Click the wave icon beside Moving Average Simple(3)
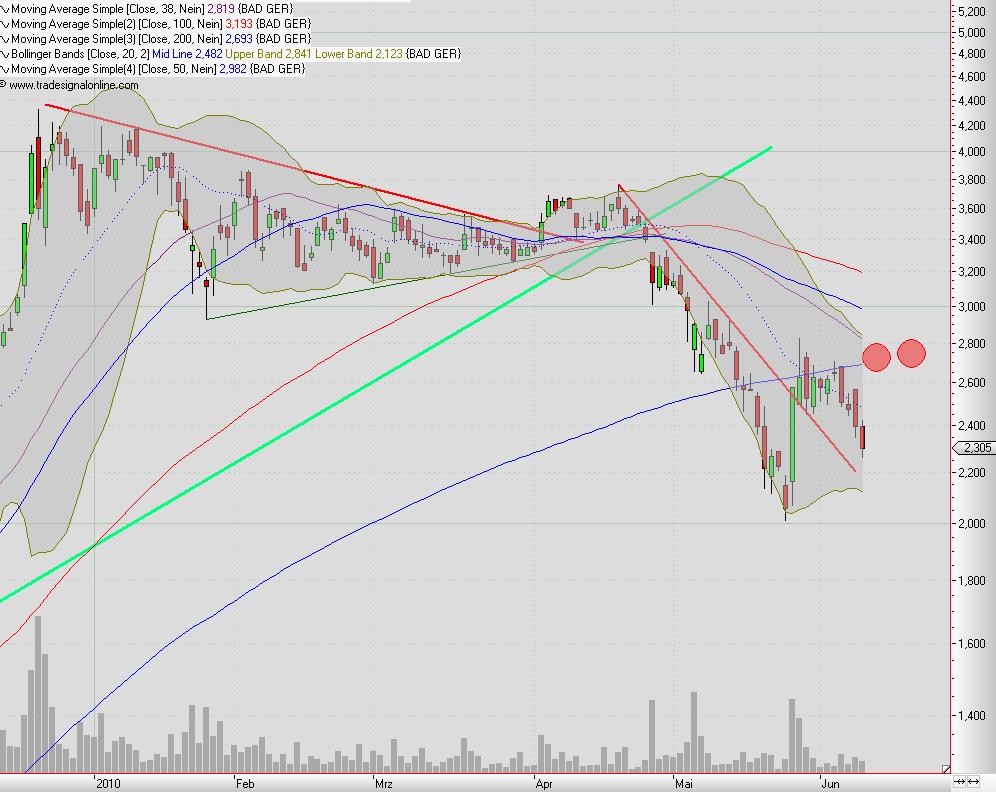The height and width of the screenshot is (792, 996). pos(5,39)
